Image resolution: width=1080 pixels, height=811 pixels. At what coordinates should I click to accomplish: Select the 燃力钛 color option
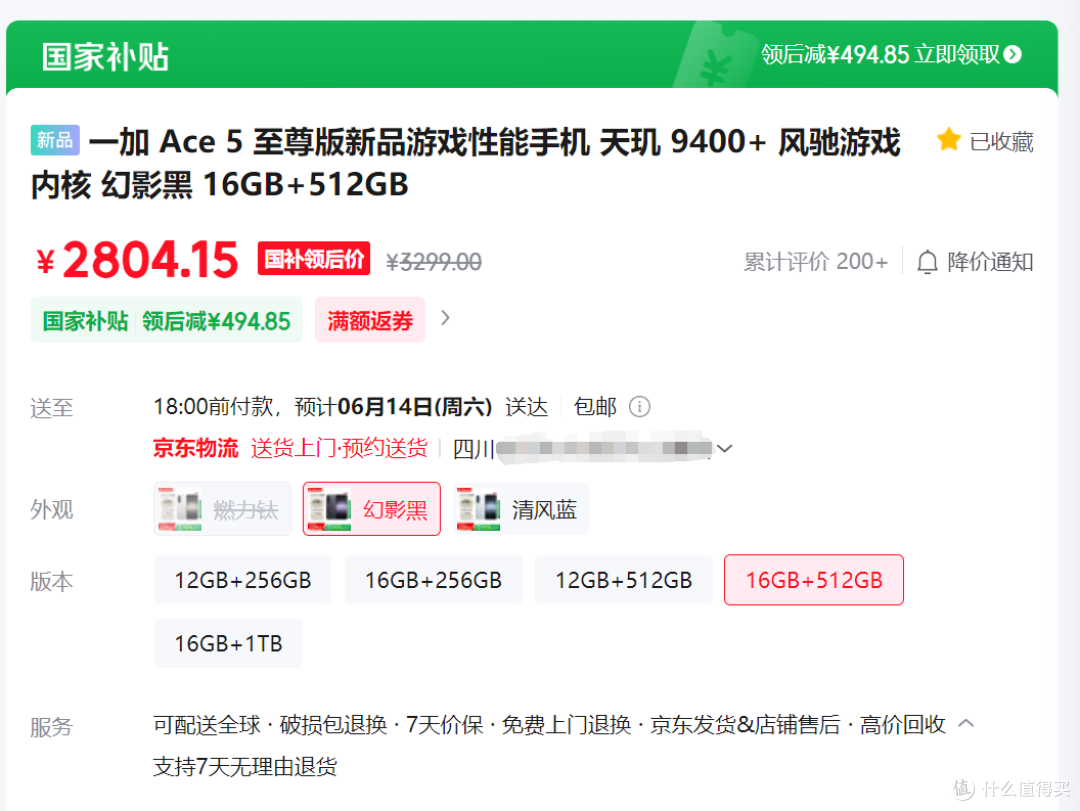point(222,509)
